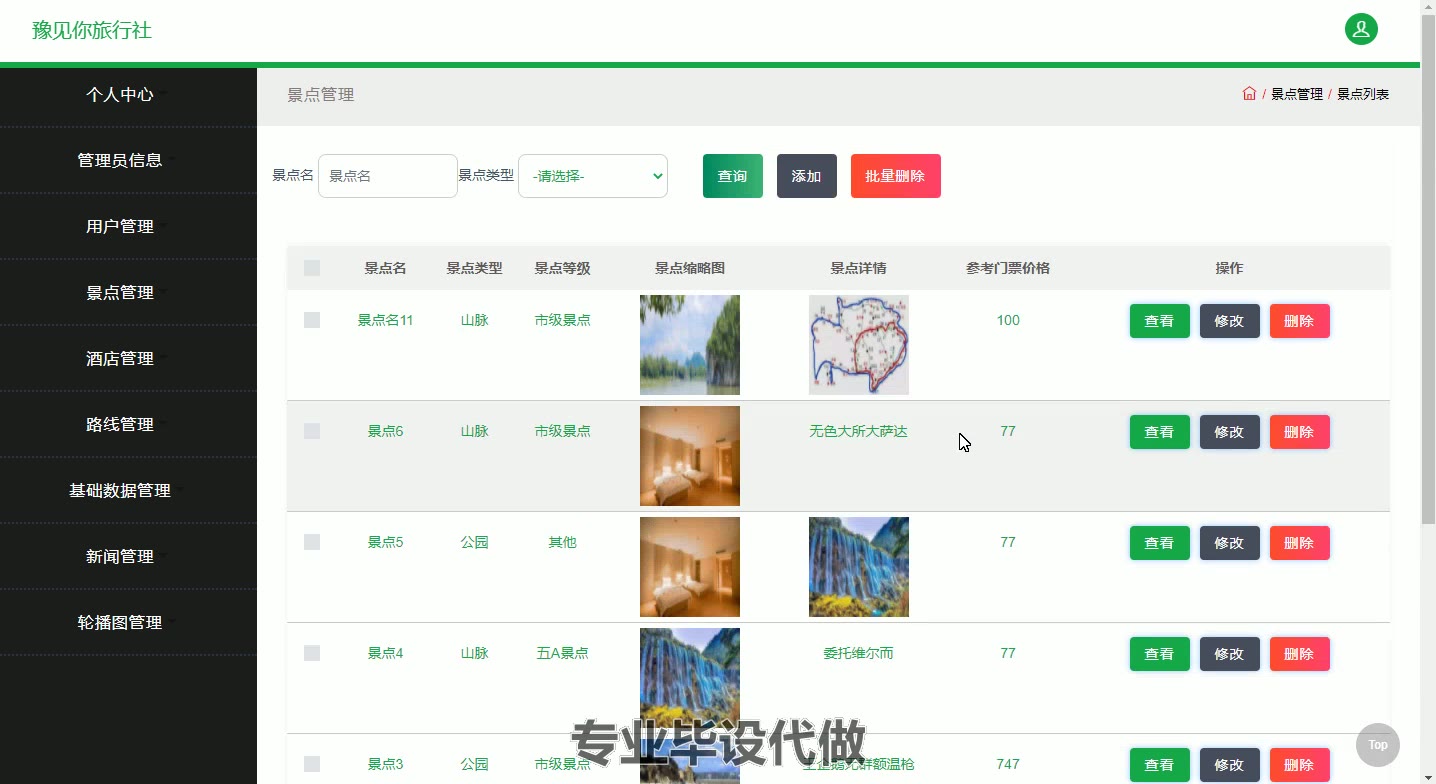
Task: Click the 景点管理 breadcrumb link
Action: coord(1297,94)
